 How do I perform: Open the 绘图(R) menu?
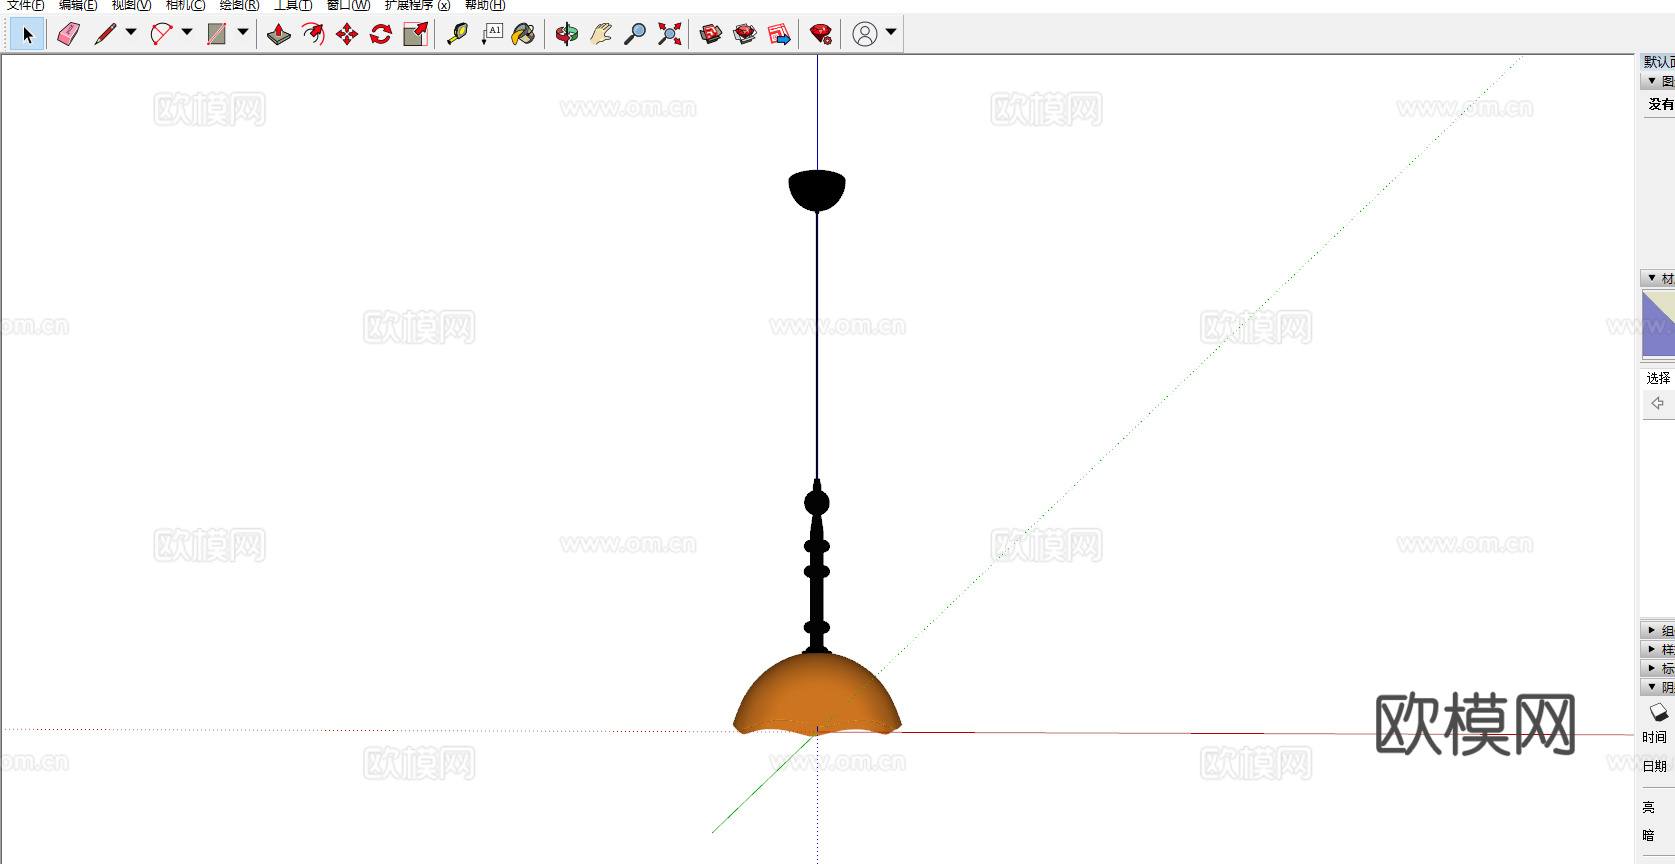click(x=239, y=5)
